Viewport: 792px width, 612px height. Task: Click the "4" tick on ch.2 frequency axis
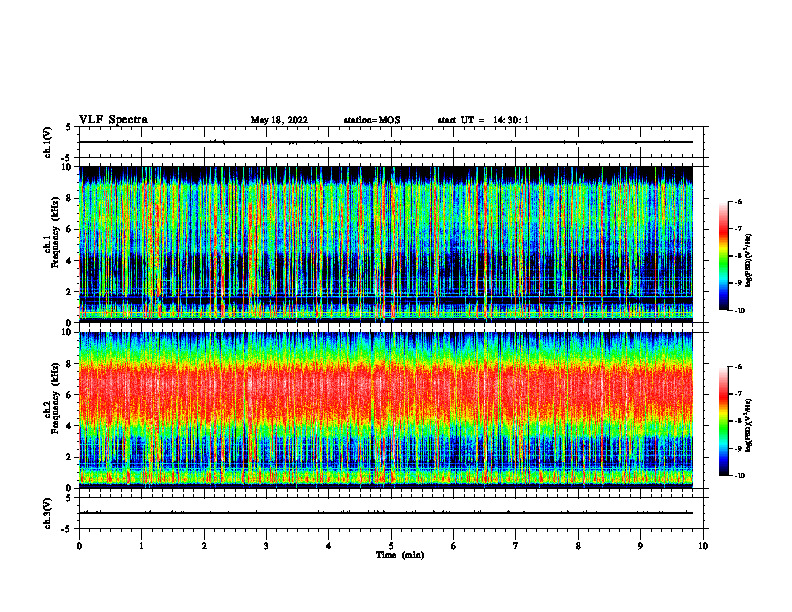click(70, 427)
